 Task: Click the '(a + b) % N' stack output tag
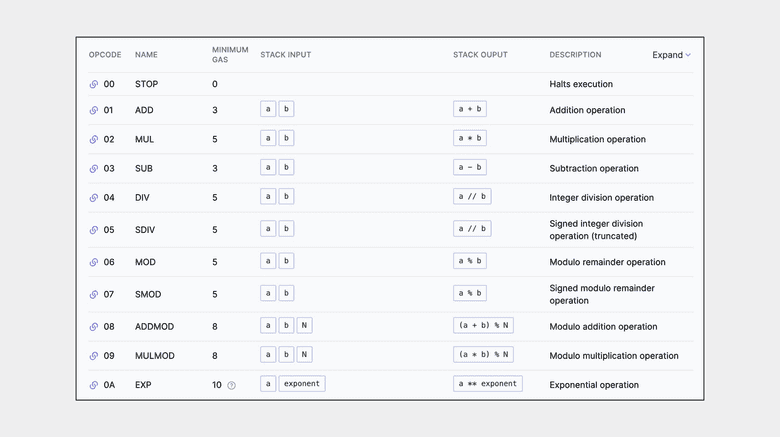(x=484, y=326)
